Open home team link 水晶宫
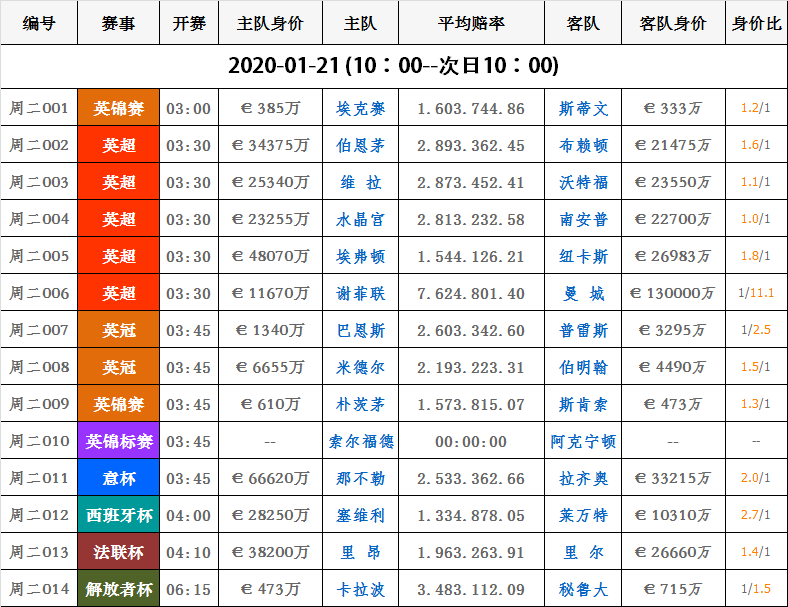 click(360, 219)
